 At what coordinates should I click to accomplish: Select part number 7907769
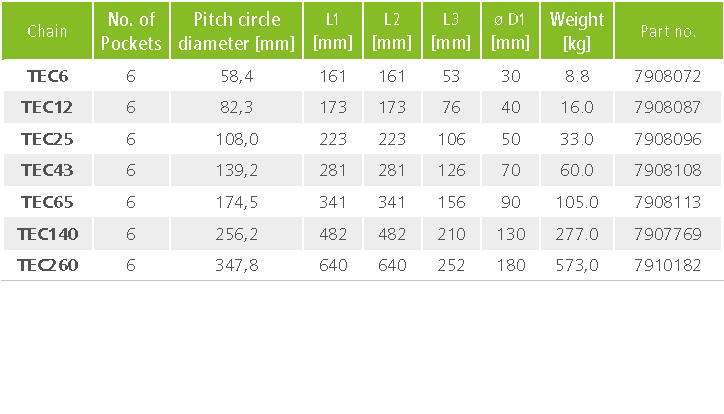click(668, 234)
